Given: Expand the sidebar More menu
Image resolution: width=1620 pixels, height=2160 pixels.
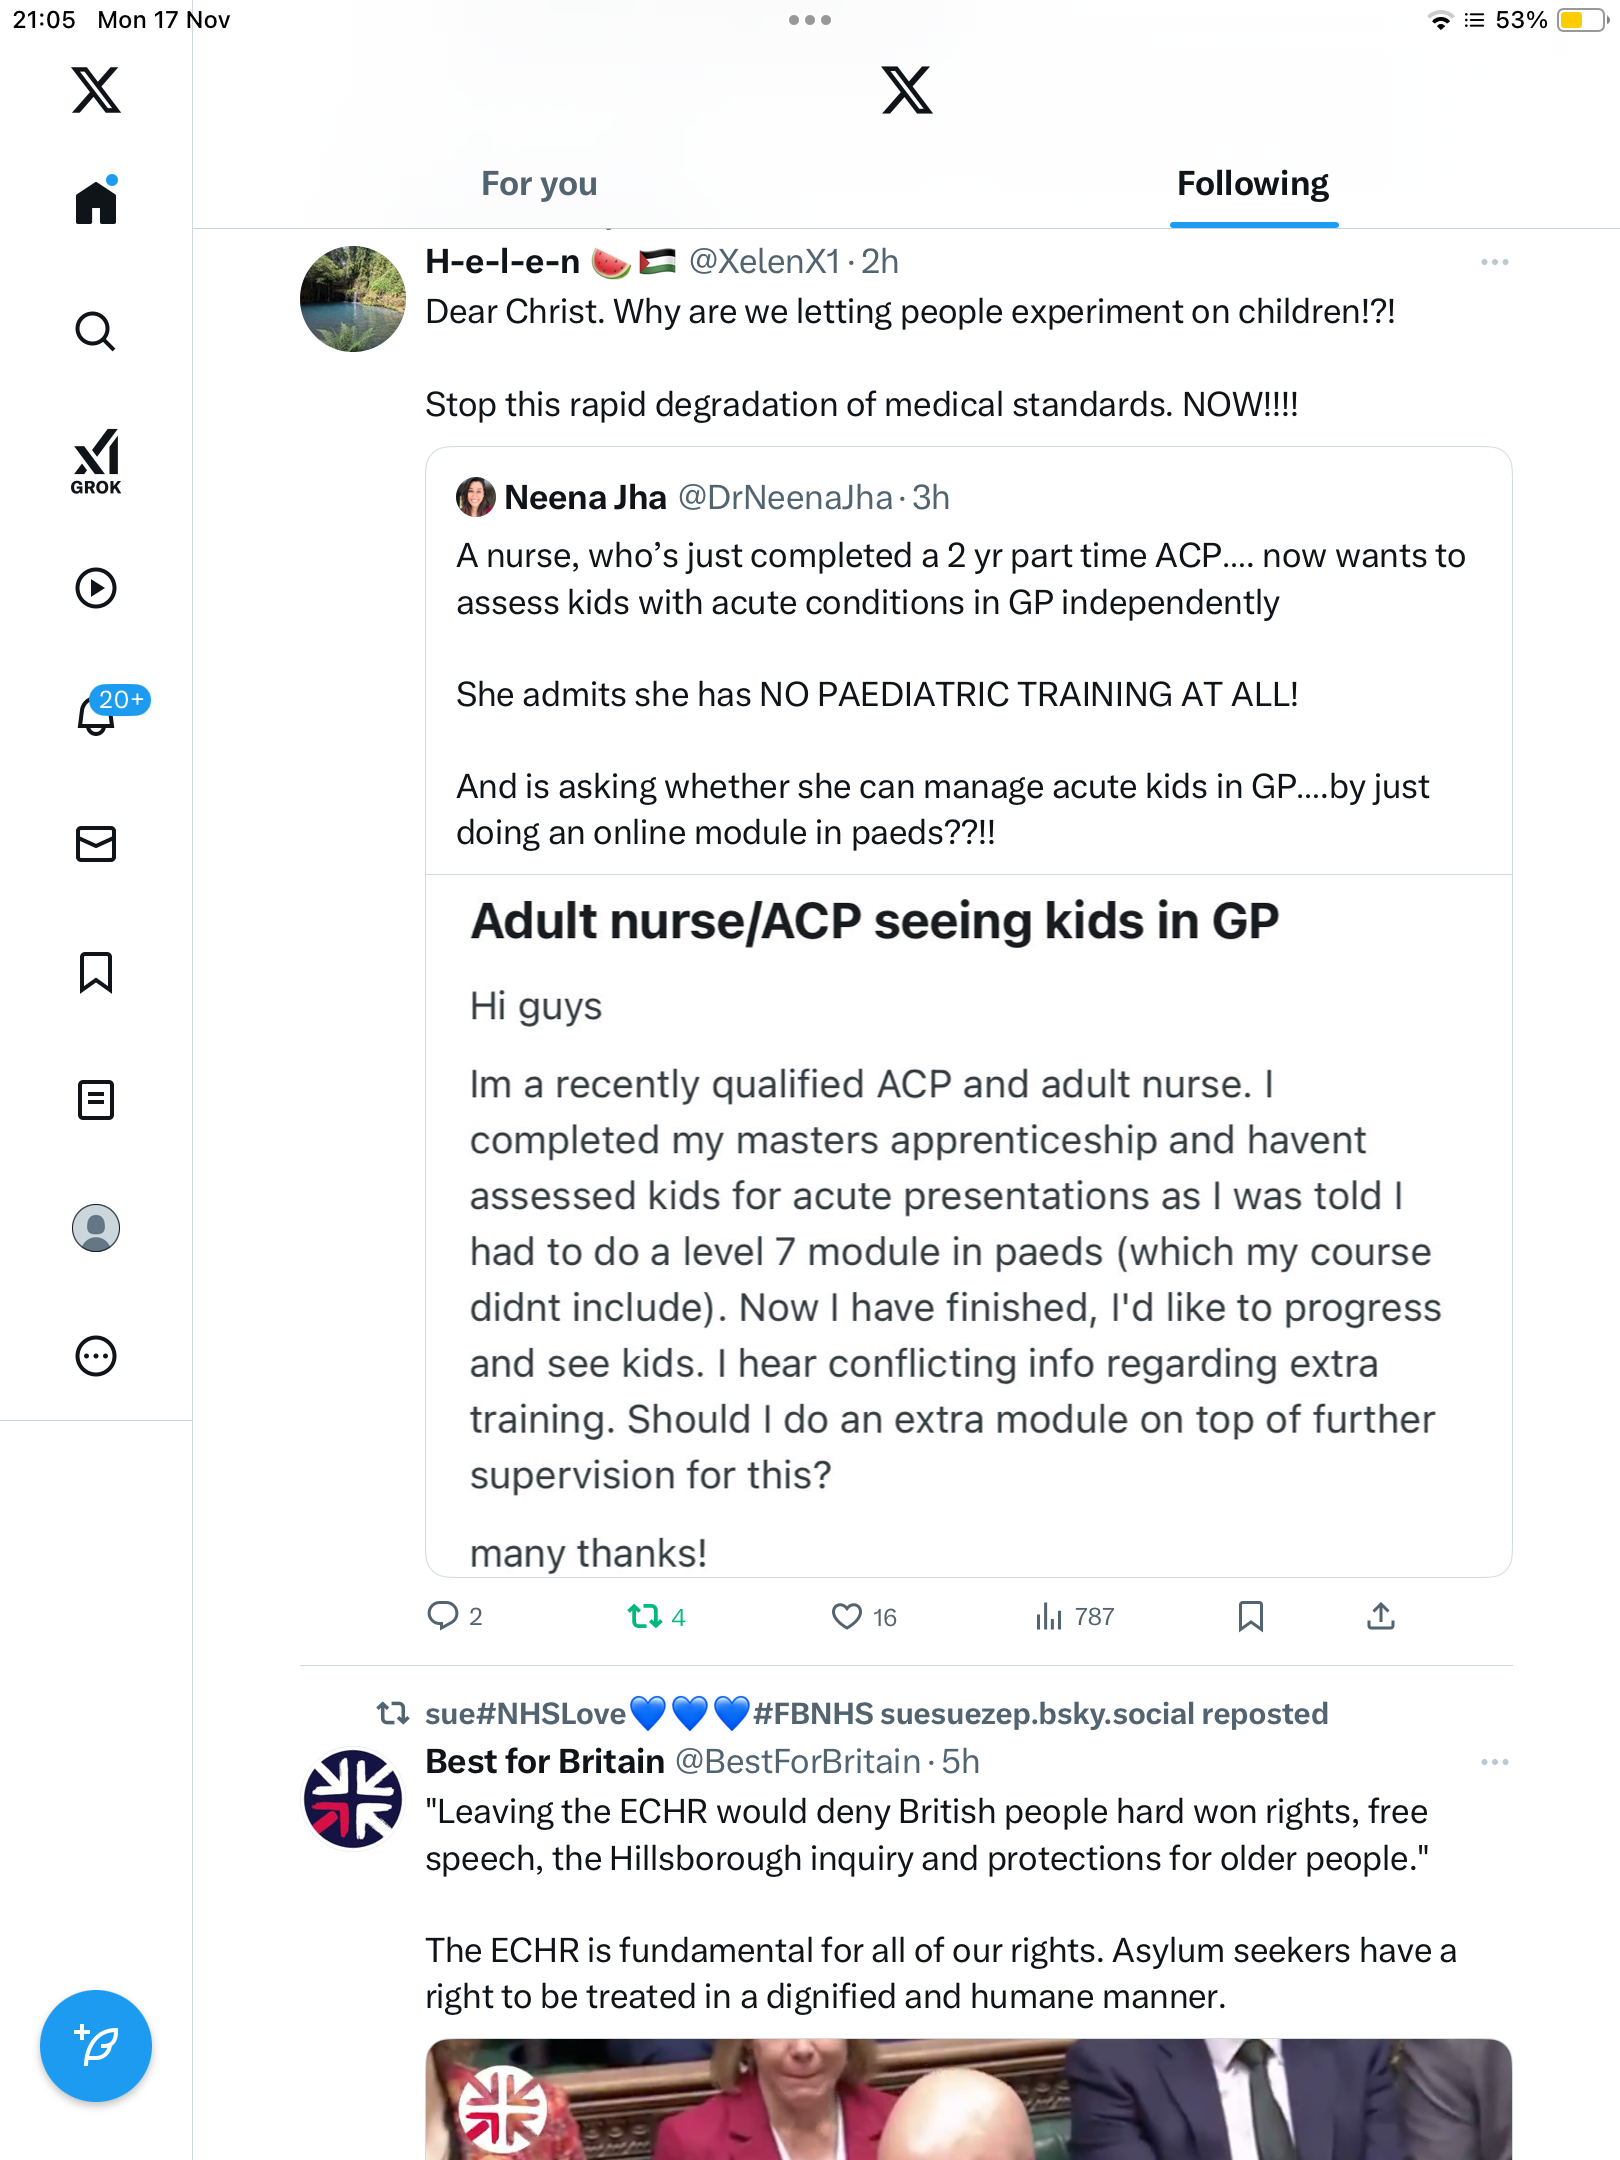Looking at the screenshot, I should (96, 1356).
